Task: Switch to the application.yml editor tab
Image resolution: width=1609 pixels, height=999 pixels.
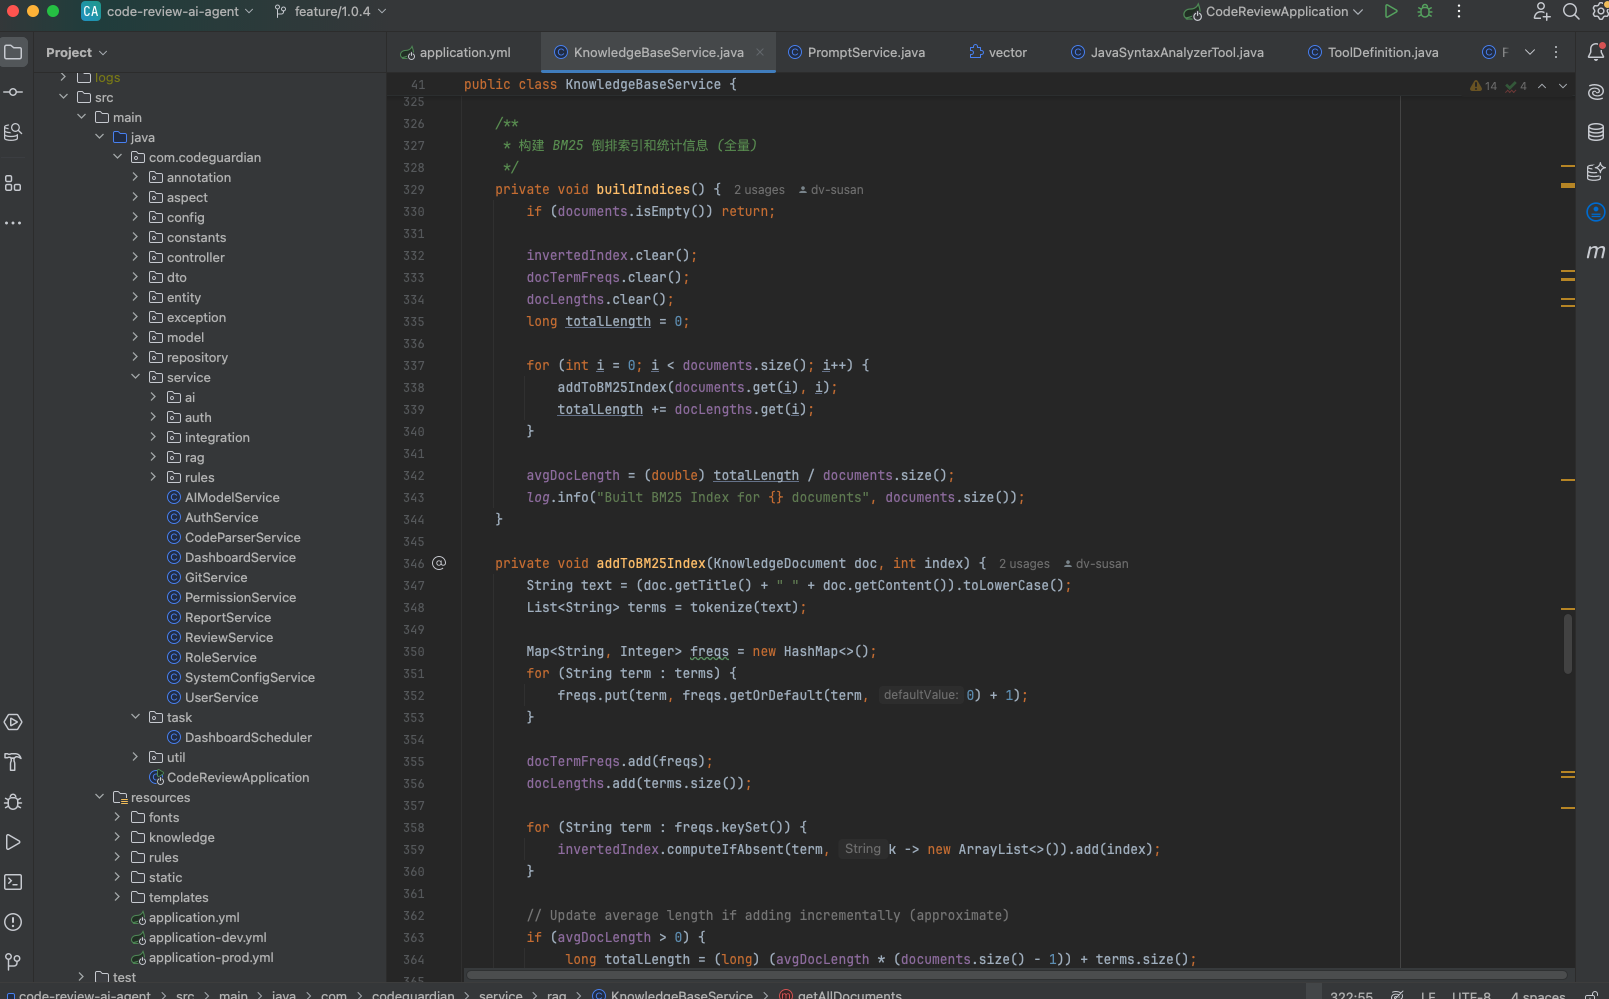Action: pyautogui.click(x=464, y=52)
